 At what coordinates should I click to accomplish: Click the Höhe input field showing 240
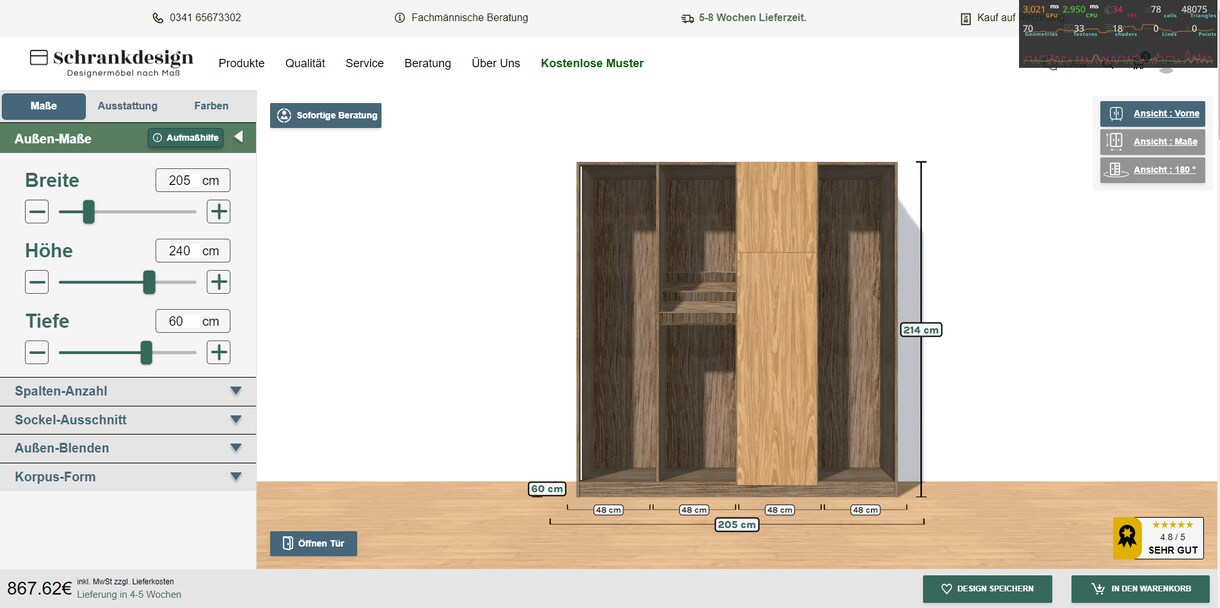[x=193, y=251]
